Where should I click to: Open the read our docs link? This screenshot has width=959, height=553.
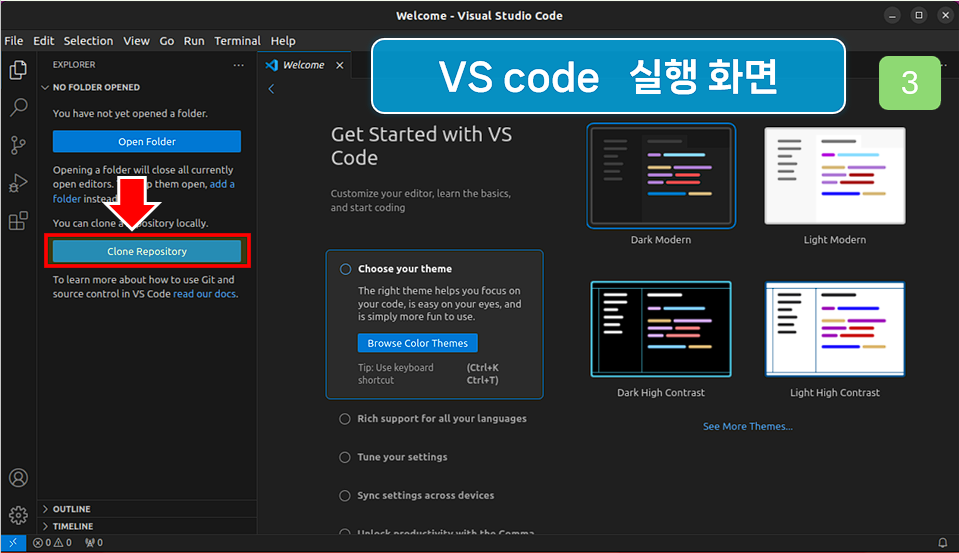point(204,294)
